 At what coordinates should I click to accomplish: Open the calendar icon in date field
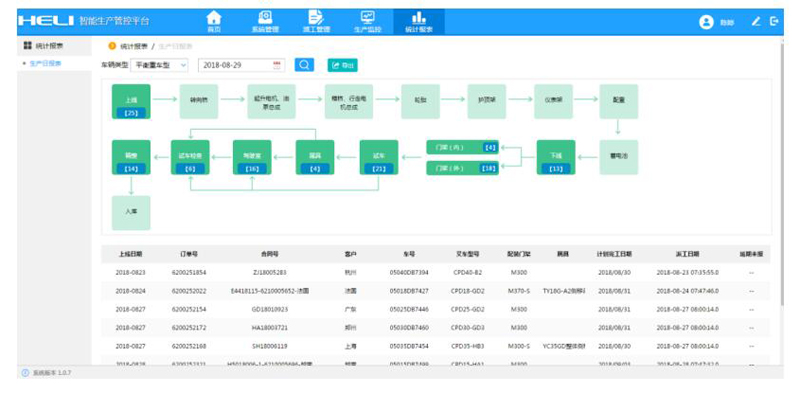(277, 65)
